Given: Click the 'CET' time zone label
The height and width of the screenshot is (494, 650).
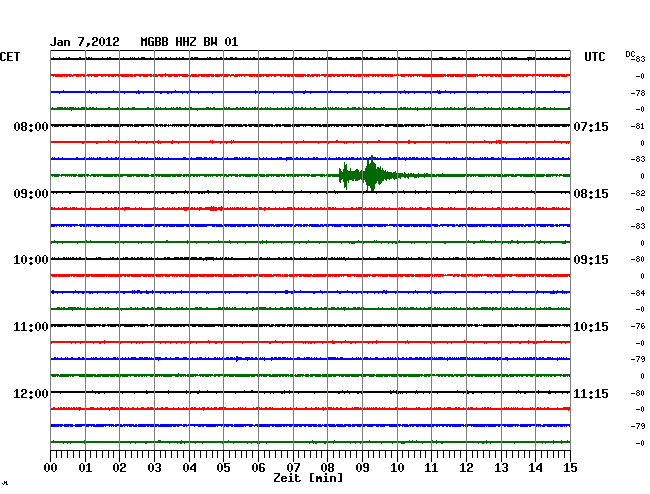Looking at the screenshot, I should 10,57.
